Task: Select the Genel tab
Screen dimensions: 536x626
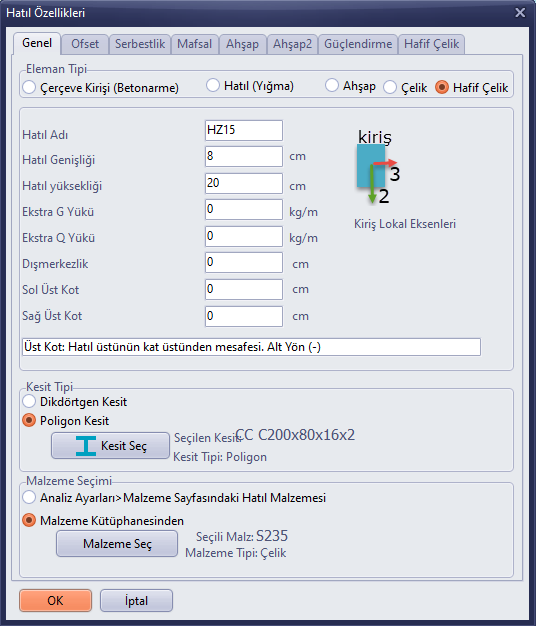Action: (37, 43)
